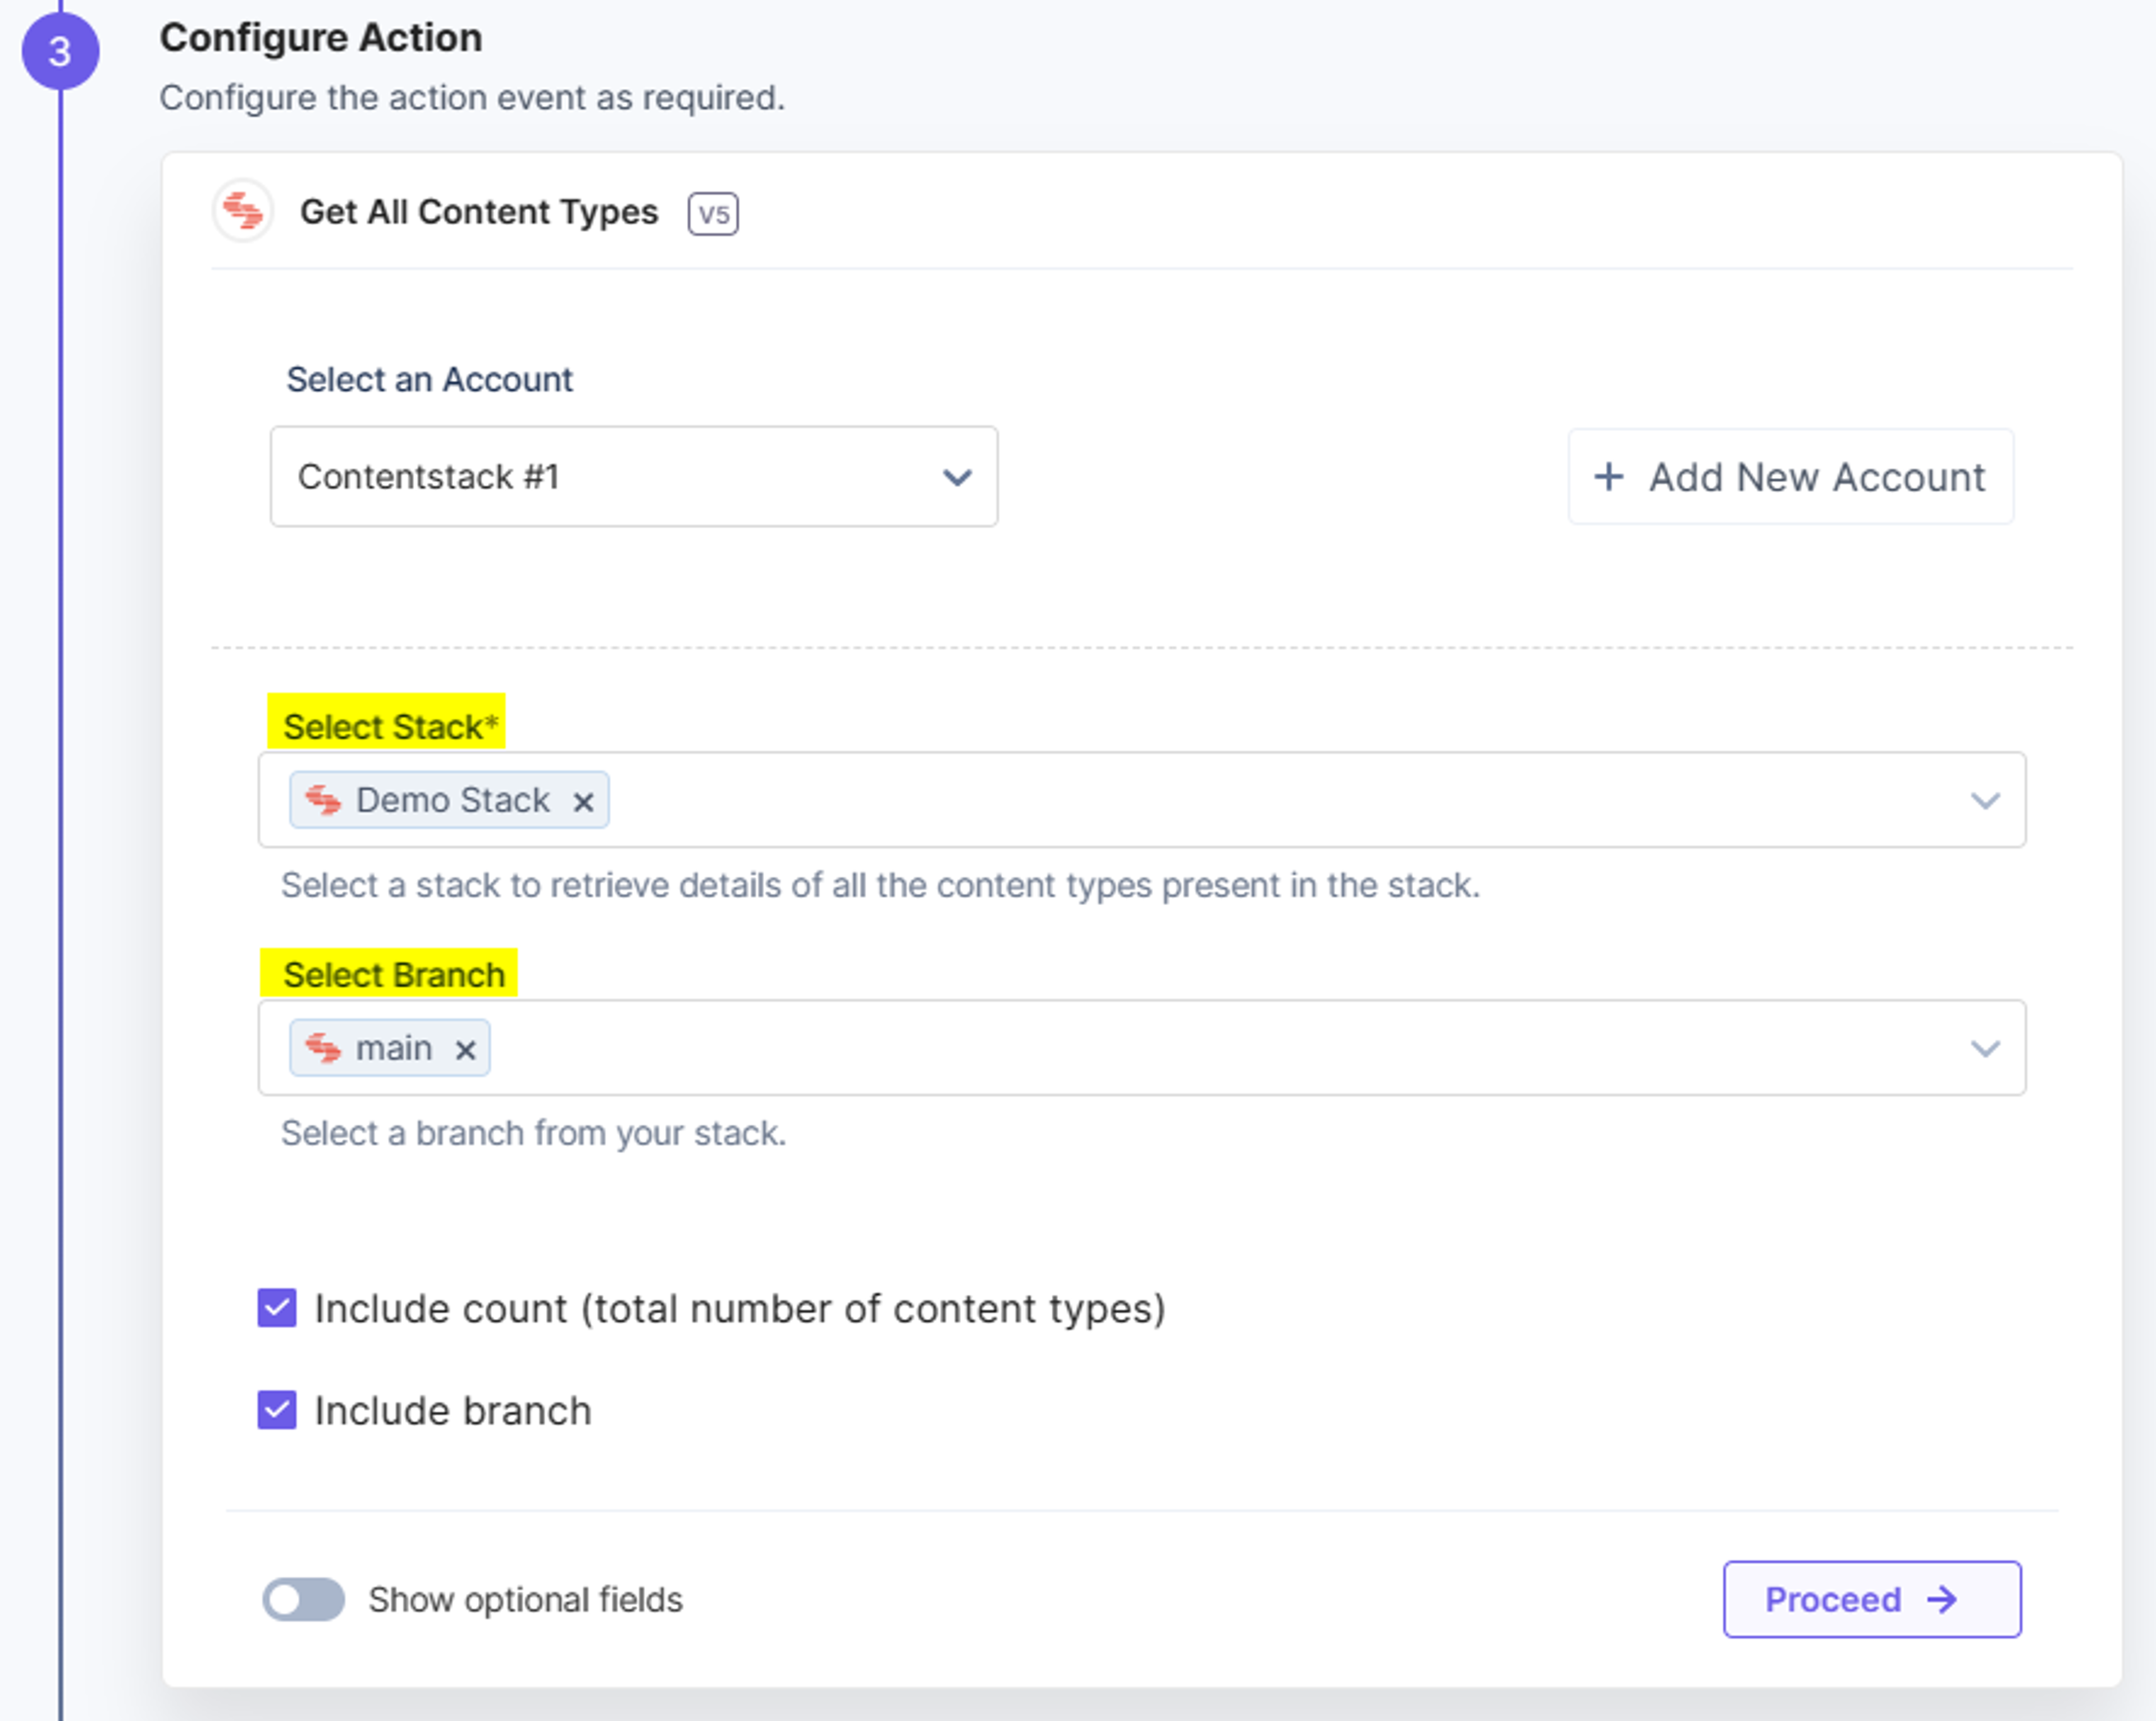This screenshot has width=2156, height=1721.
Task: Click the Show optional fields label
Action: pyautogui.click(x=525, y=1600)
